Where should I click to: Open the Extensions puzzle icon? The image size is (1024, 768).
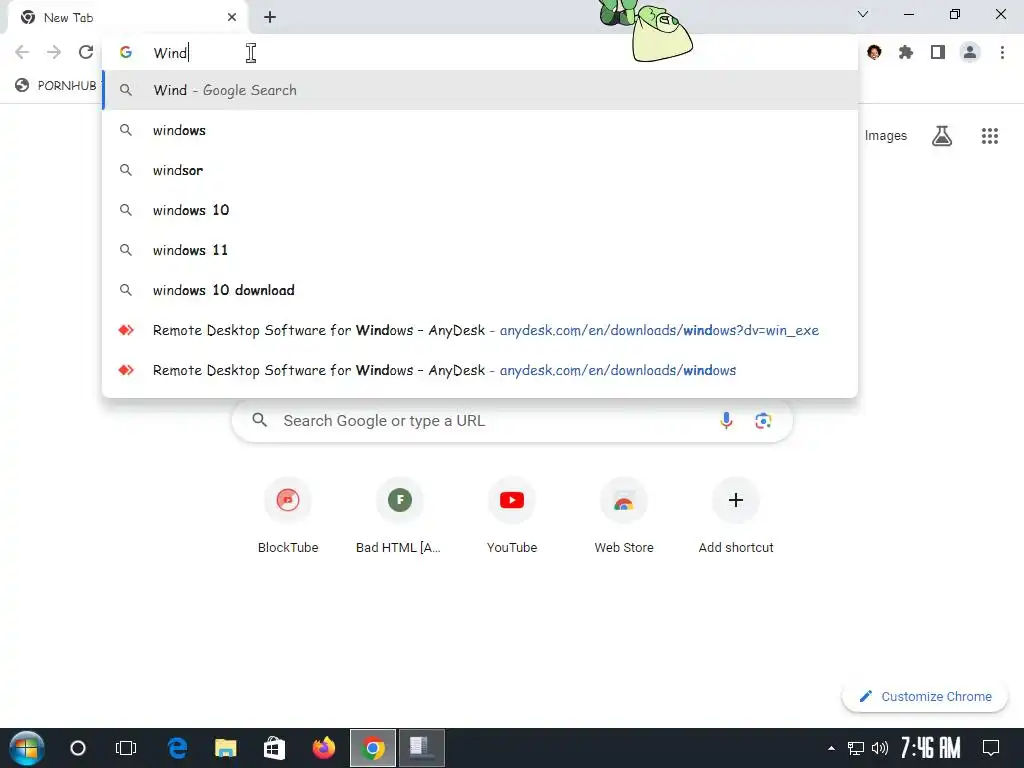[906, 52]
